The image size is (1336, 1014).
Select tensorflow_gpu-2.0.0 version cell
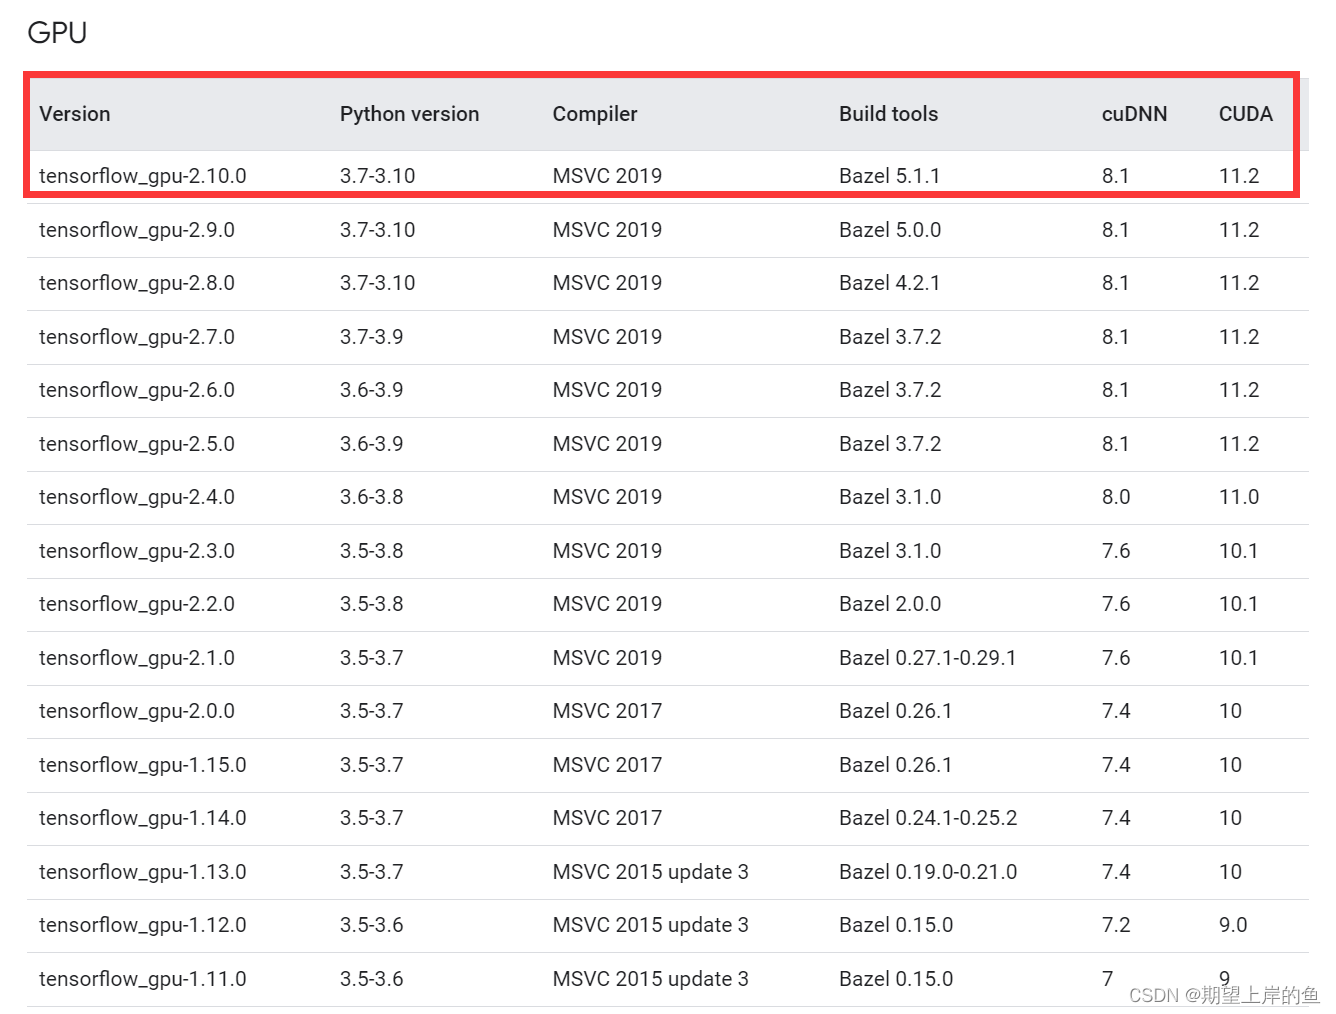pos(137,711)
